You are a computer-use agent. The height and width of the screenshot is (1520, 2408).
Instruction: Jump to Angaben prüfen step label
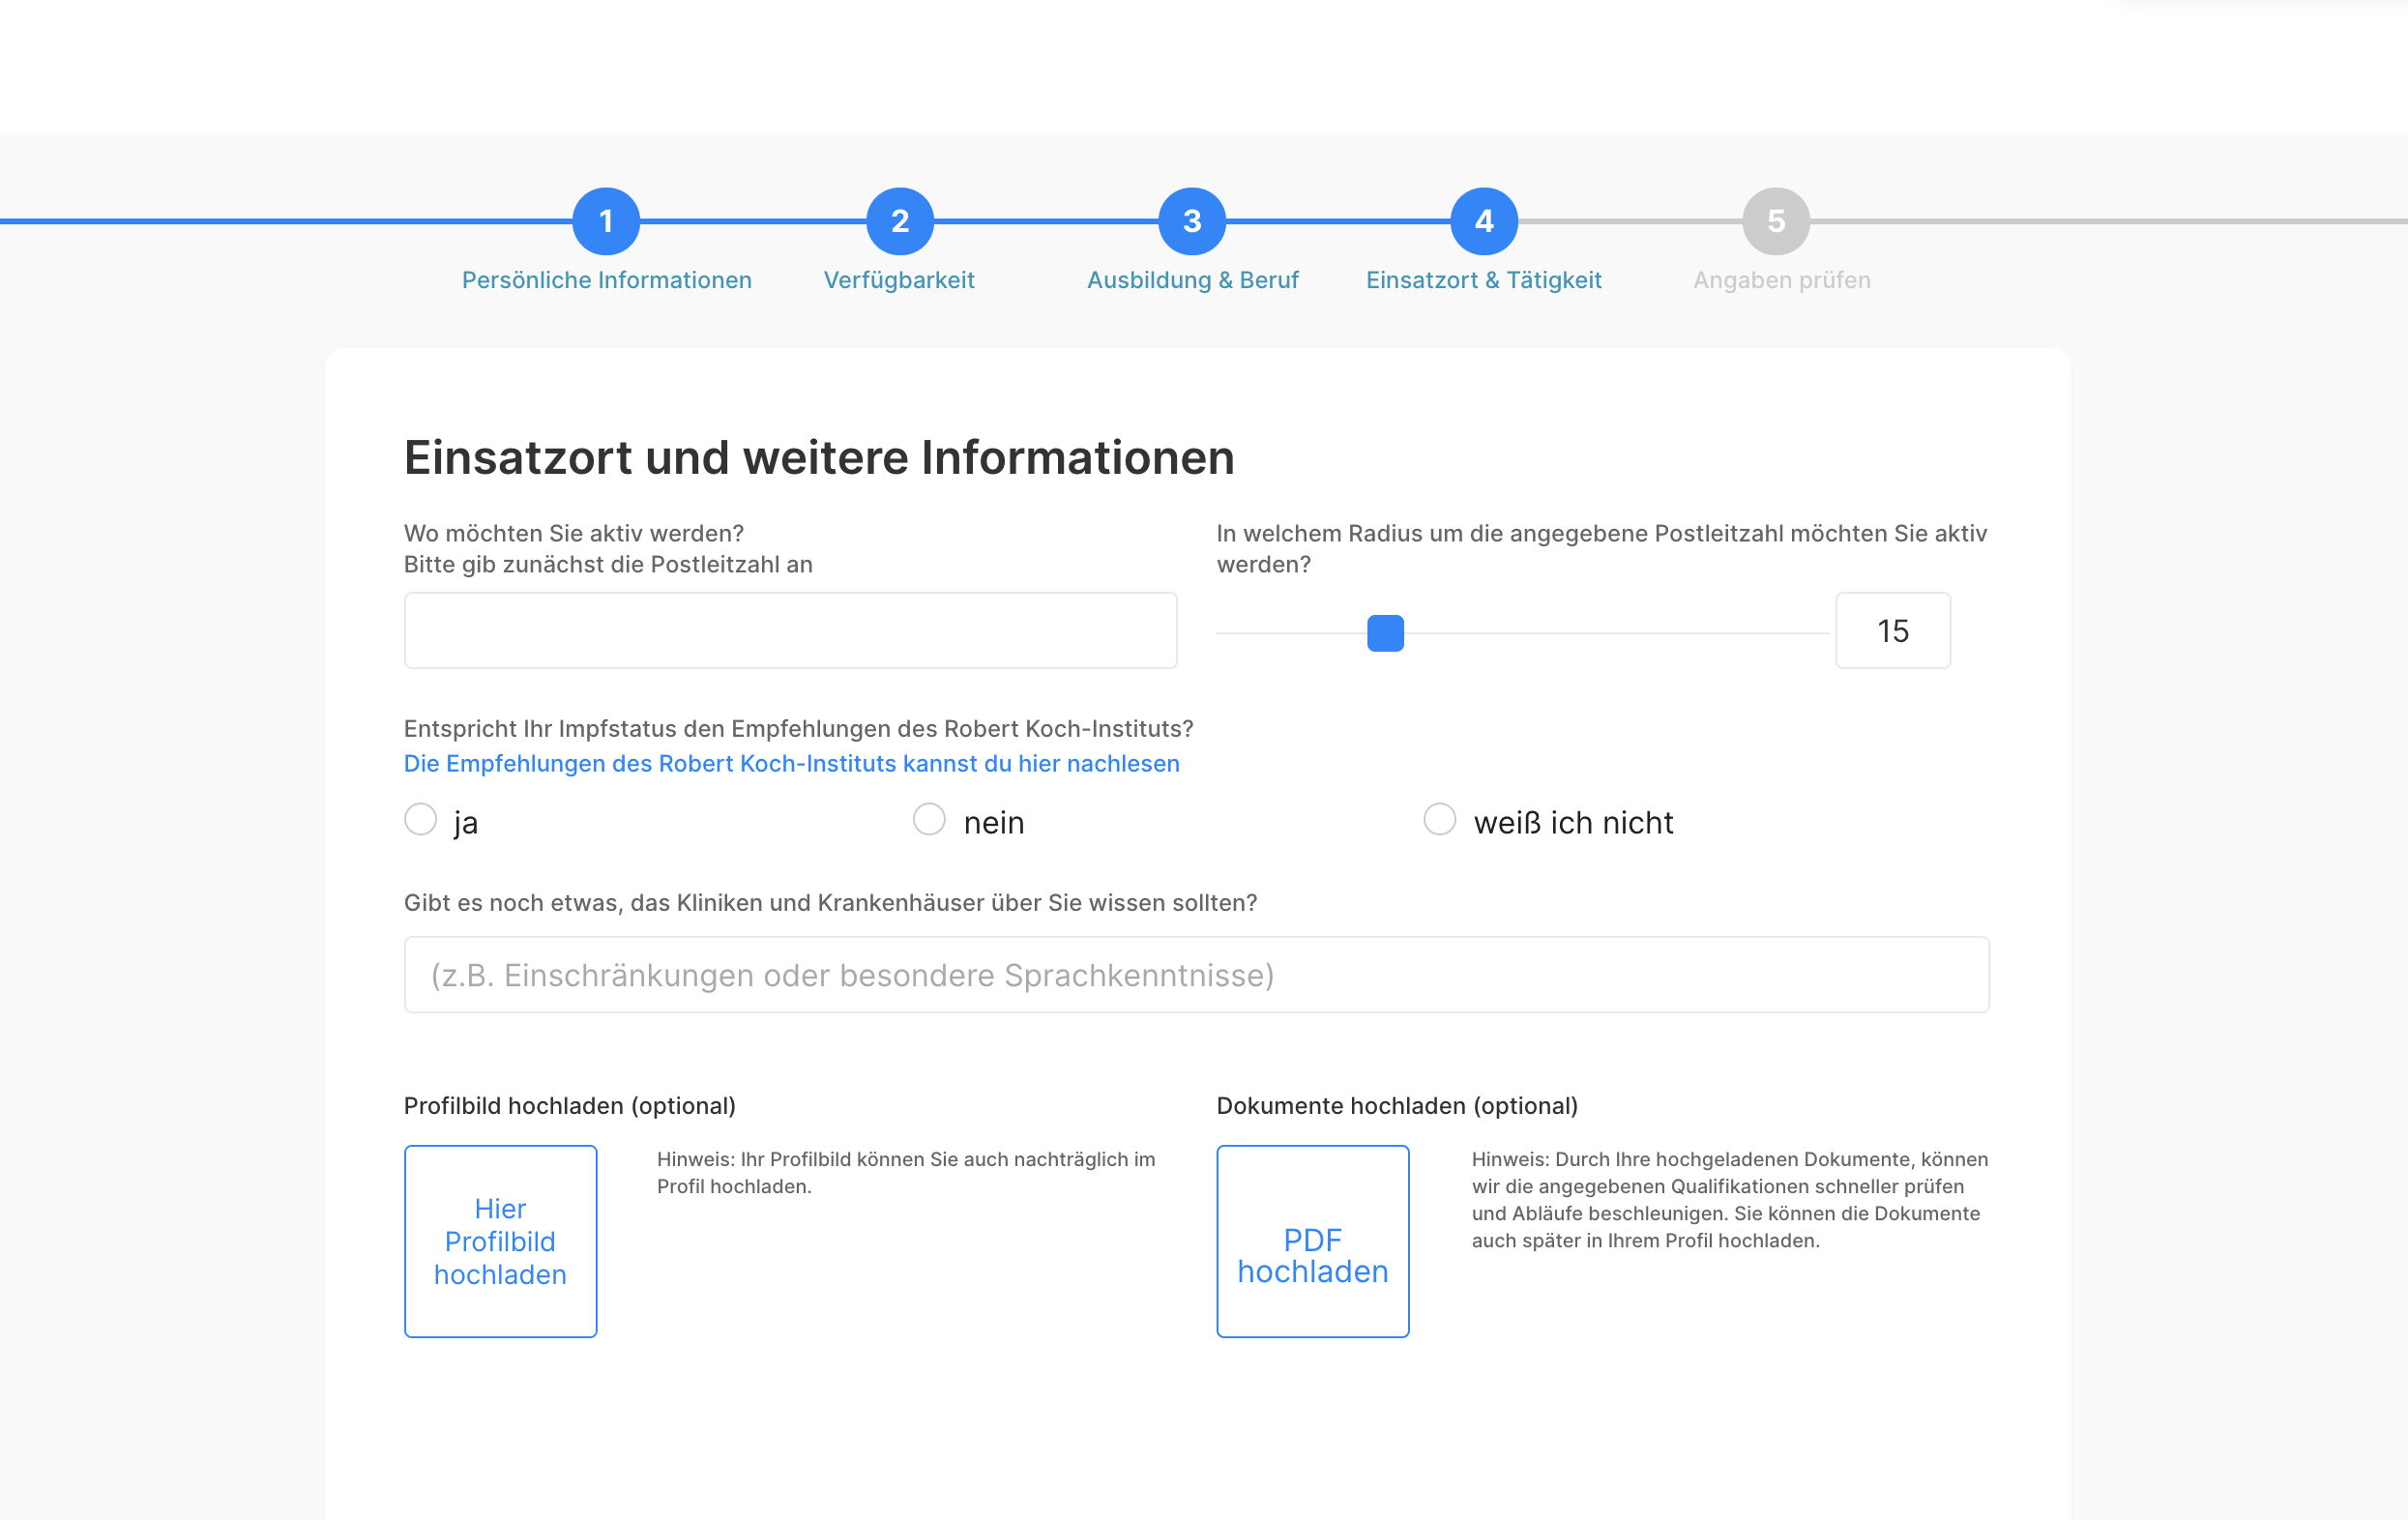[x=1781, y=280]
